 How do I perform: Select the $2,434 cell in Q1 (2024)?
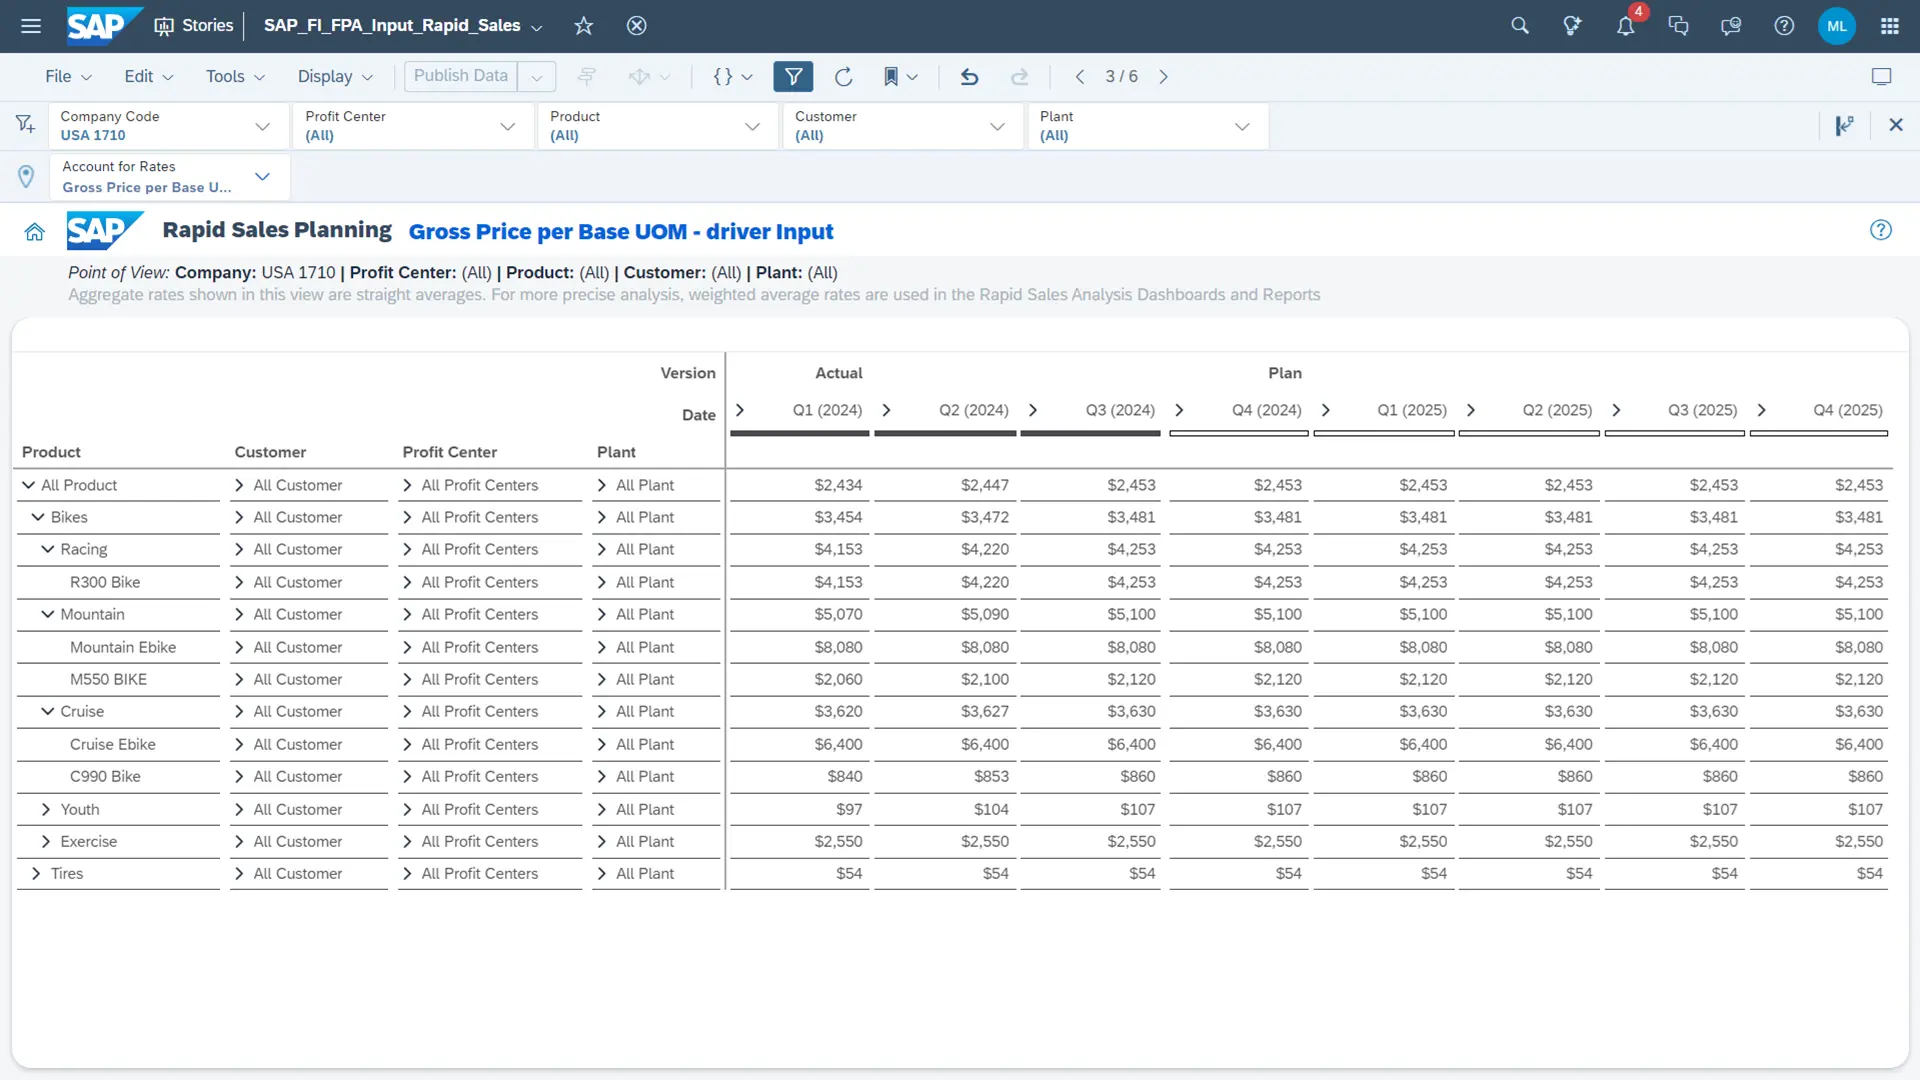[838, 485]
